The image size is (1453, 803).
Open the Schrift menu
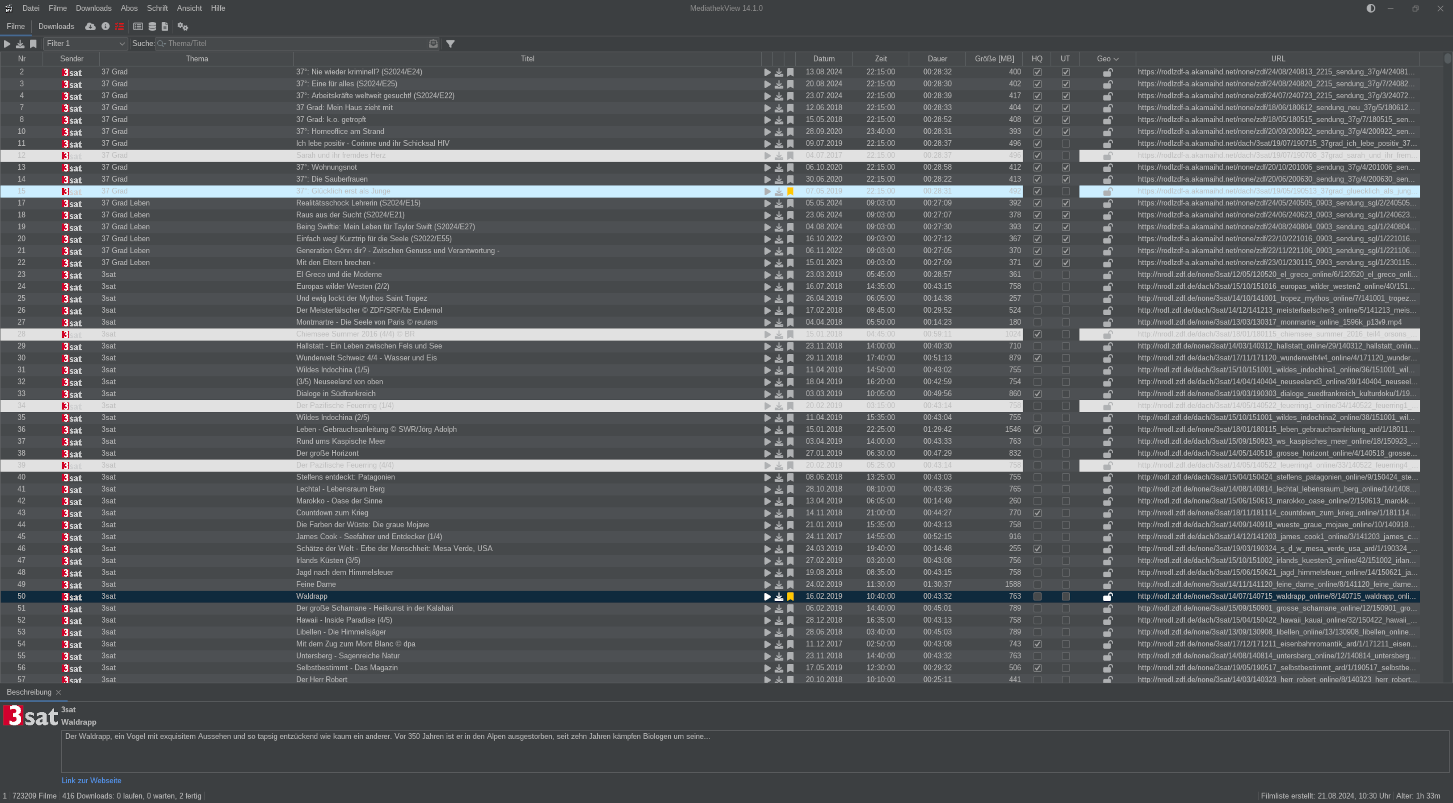(159, 8)
